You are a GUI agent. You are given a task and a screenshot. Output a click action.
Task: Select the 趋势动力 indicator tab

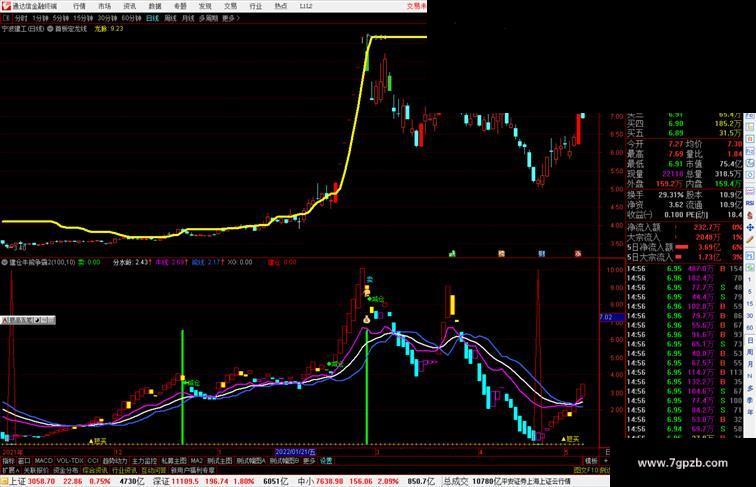tap(115, 461)
